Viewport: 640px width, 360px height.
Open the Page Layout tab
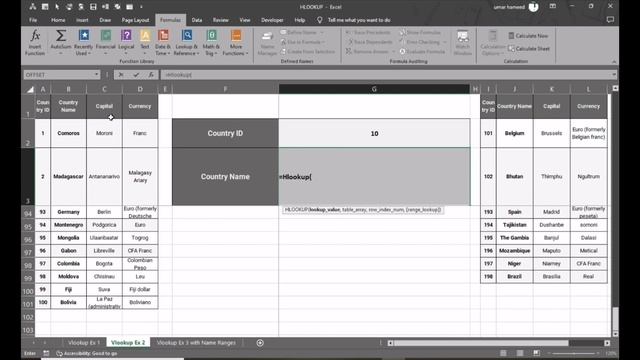[135, 20]
